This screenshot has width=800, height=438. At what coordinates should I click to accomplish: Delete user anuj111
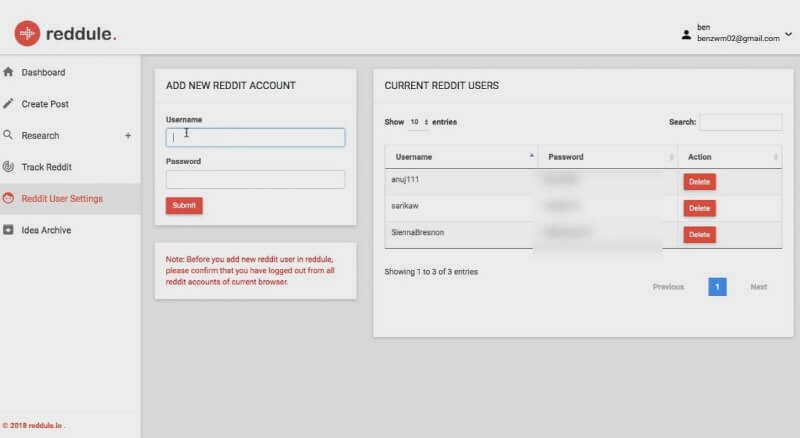coord(699,182)
